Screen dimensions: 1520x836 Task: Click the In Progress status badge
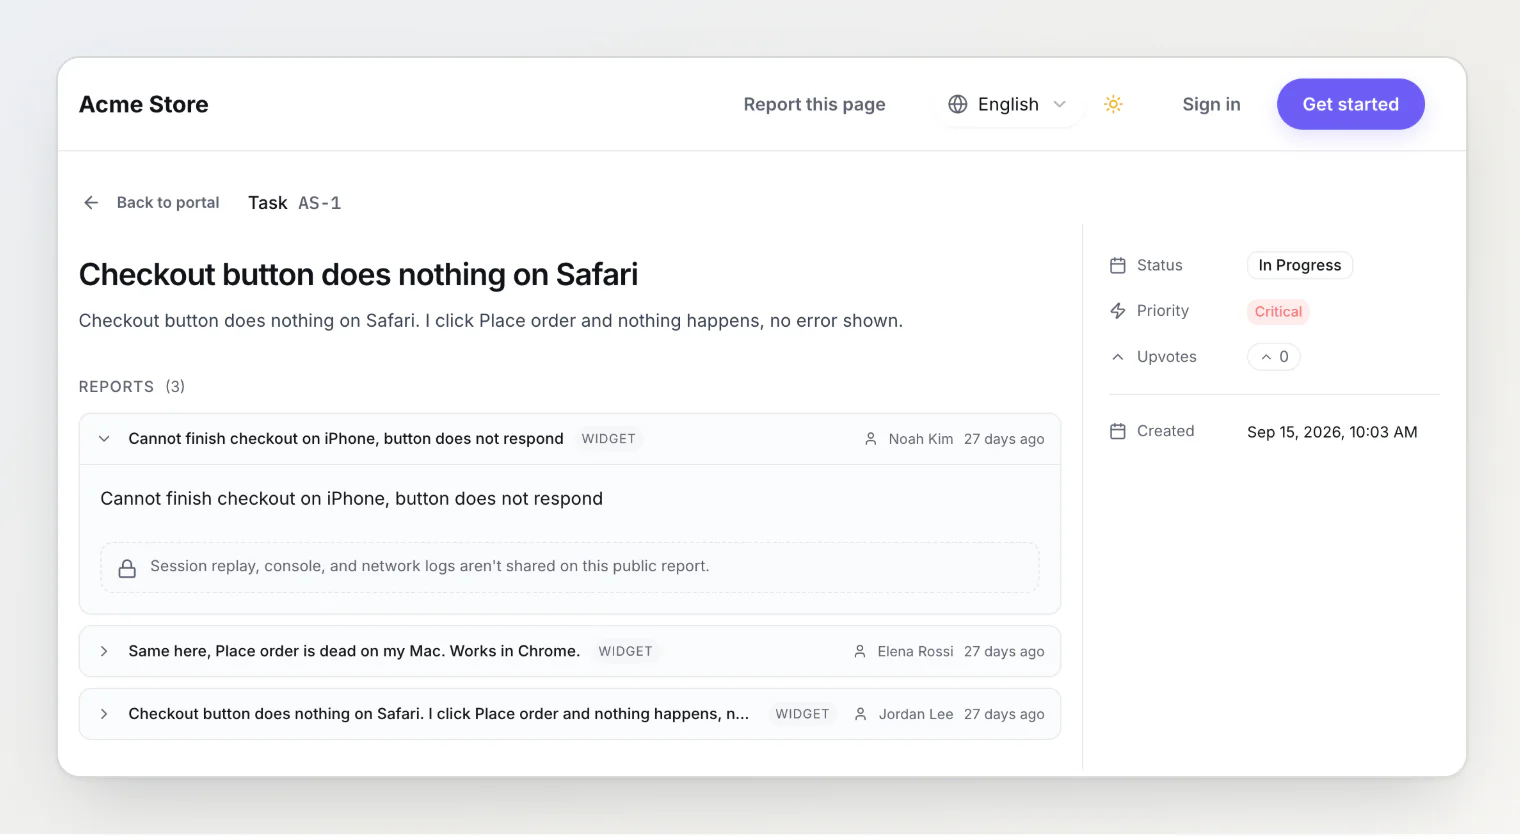pyautogui.click(x=1300, y=265)
